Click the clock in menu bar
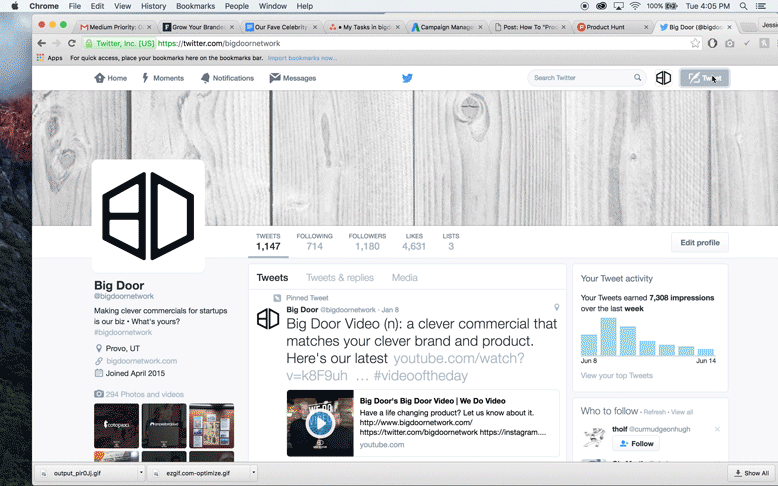This screenshot has width=778, height=486. point(708,6)
